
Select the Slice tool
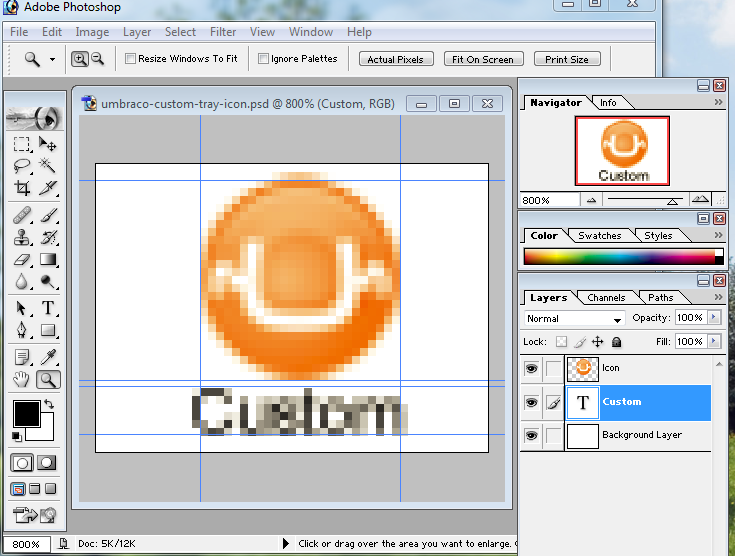[47, 188]
